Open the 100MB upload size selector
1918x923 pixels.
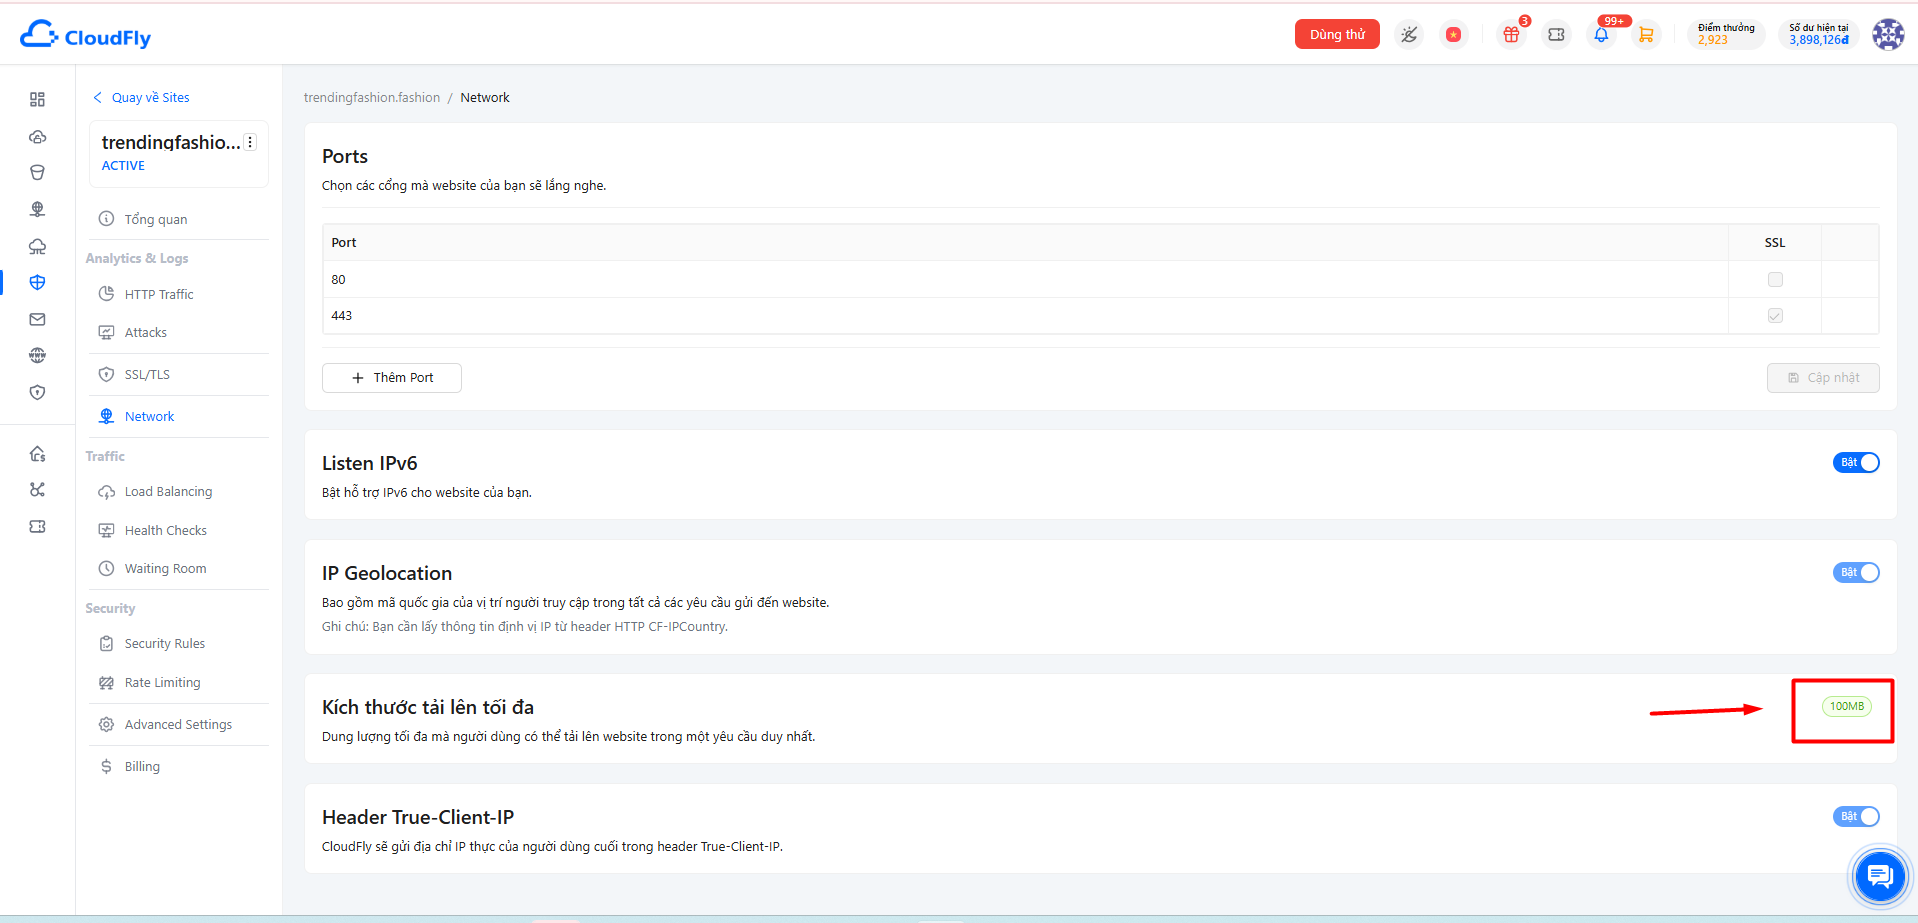[x=1846, y=706]
